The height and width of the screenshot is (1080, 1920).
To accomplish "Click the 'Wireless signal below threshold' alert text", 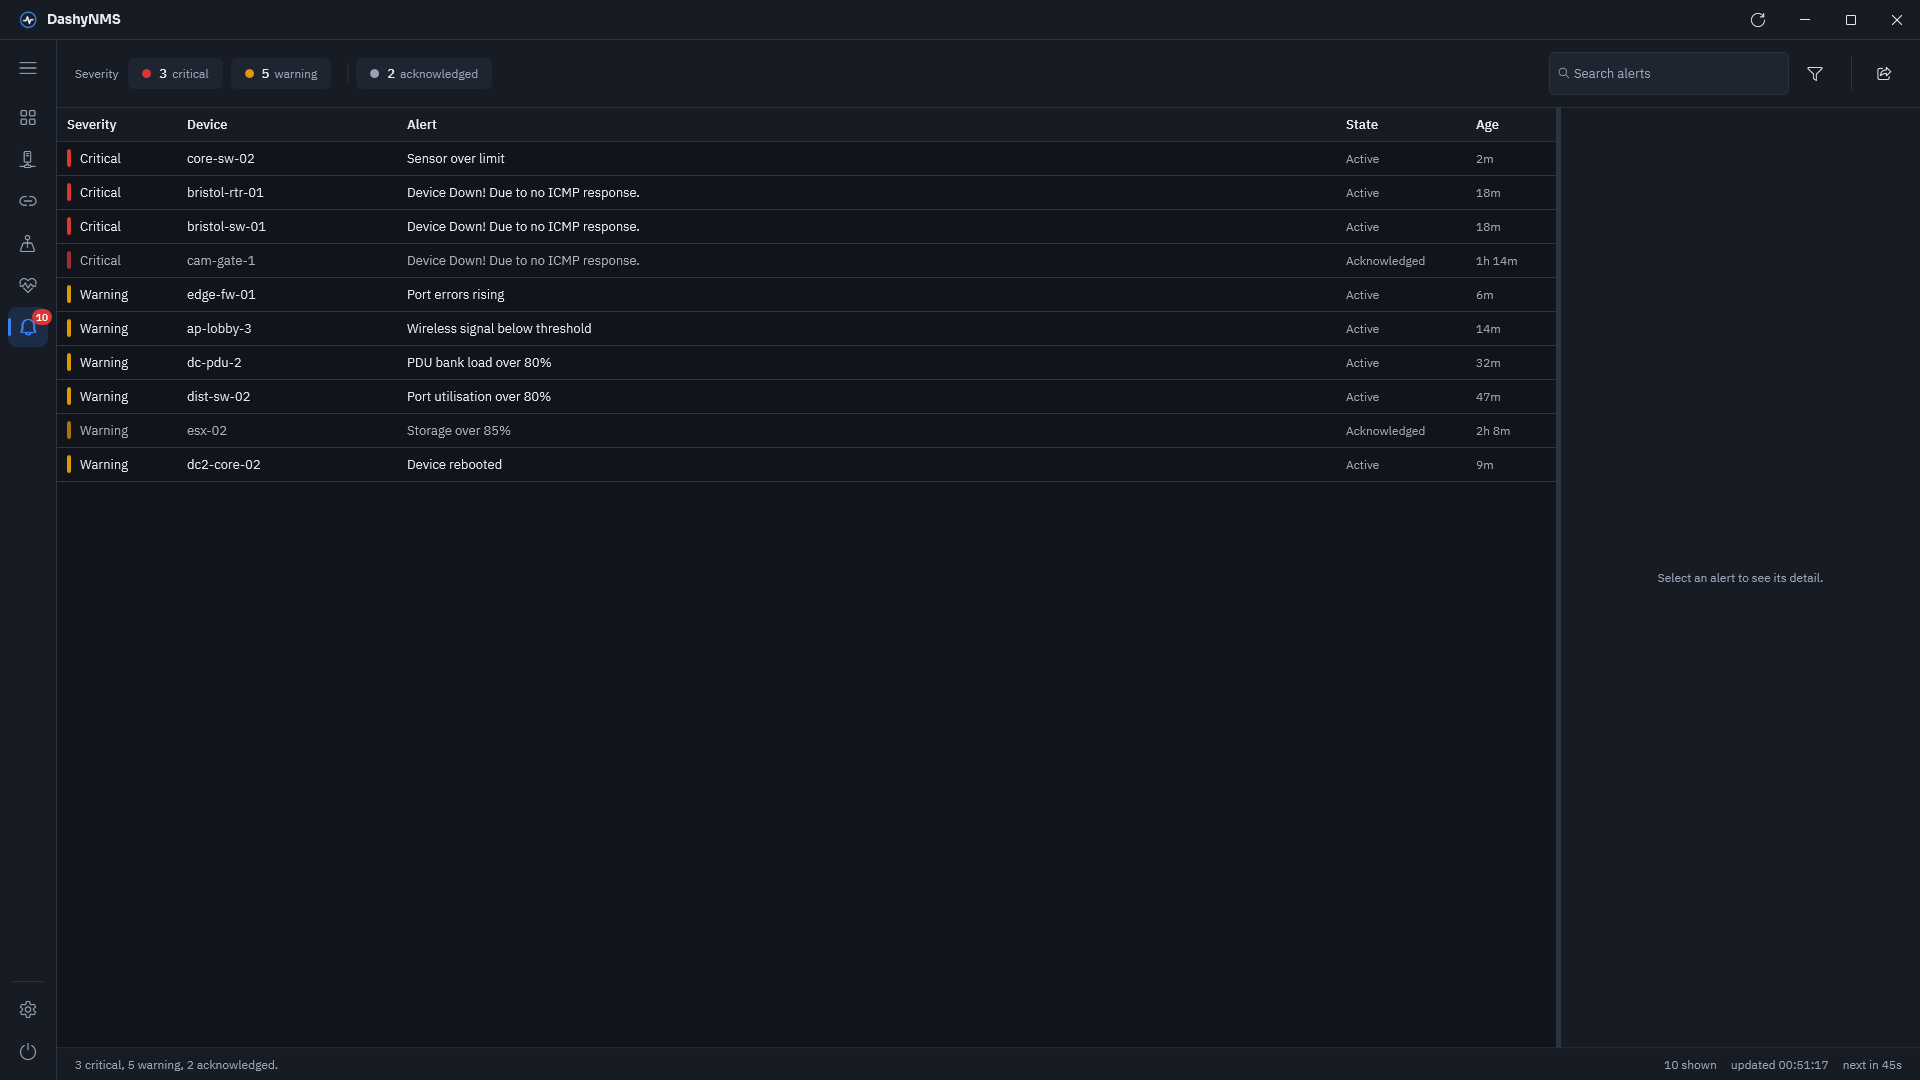I will pos(499,329).
